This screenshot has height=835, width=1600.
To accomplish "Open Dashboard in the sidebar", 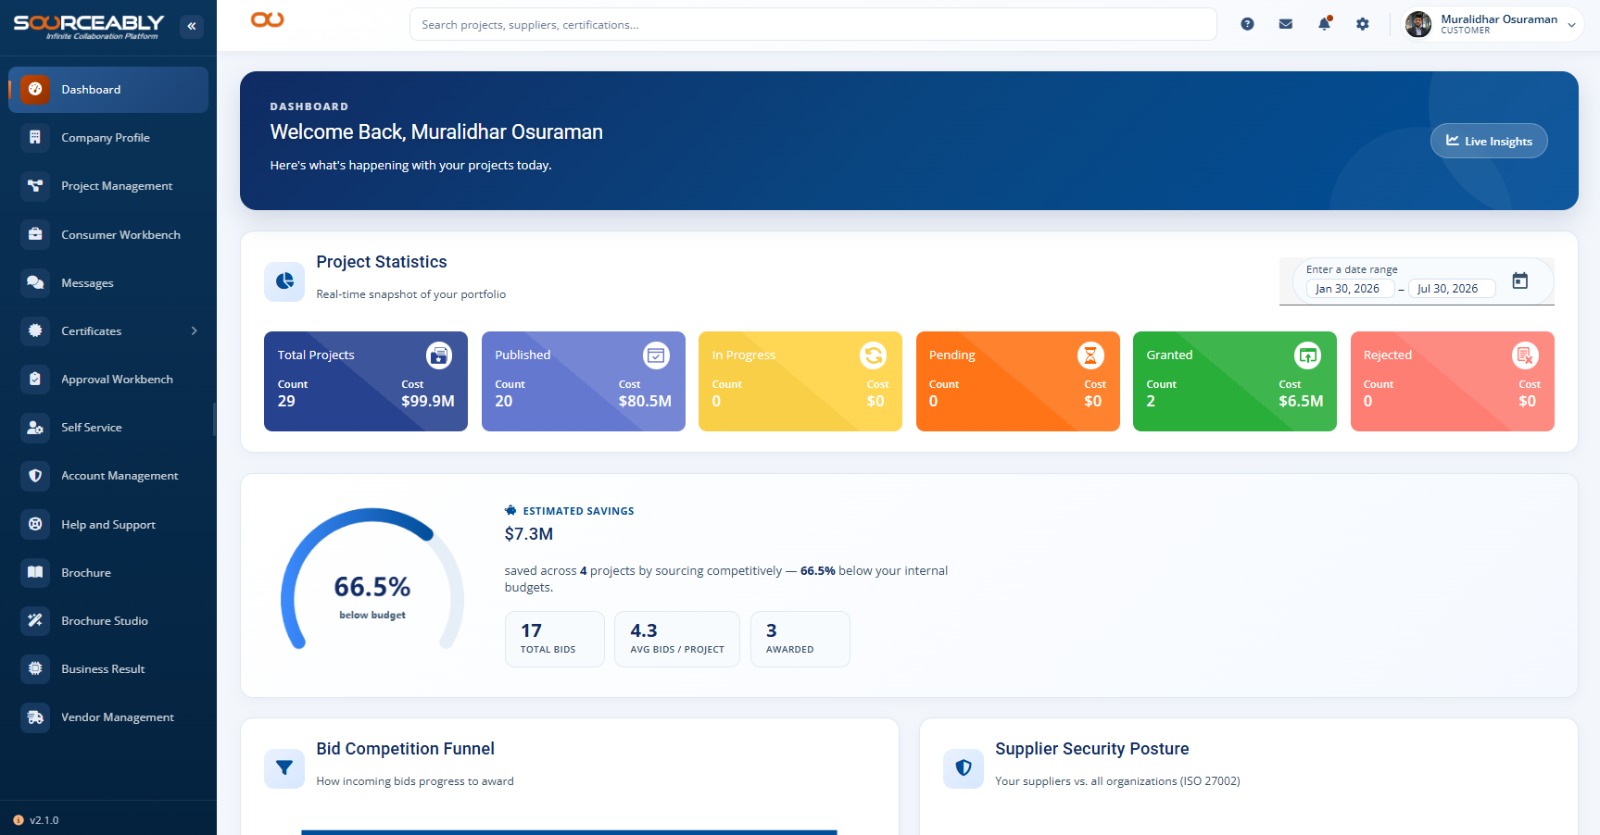I will point(108,90).
